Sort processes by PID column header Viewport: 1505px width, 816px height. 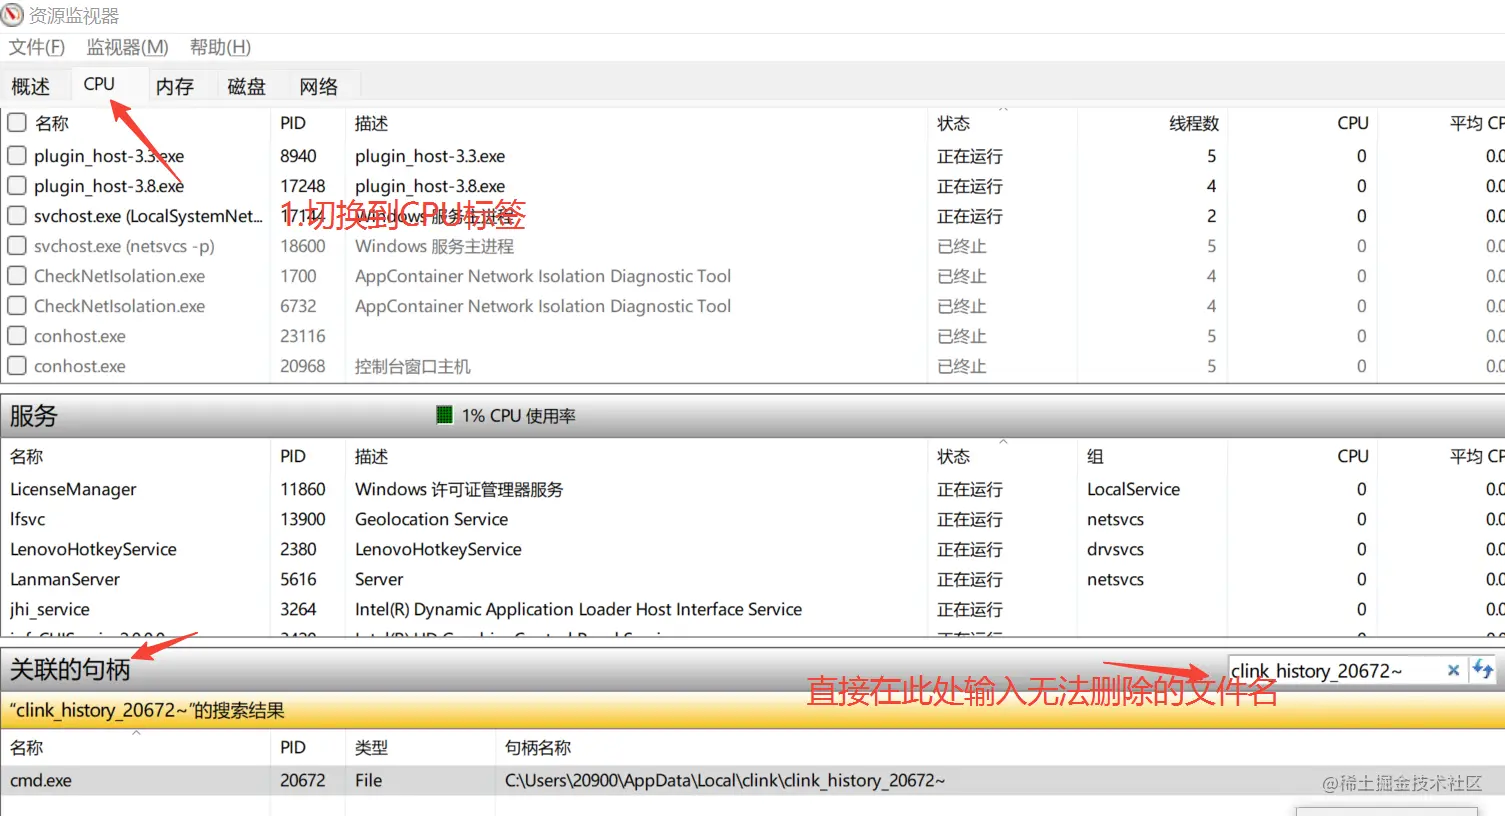[293, 123]
